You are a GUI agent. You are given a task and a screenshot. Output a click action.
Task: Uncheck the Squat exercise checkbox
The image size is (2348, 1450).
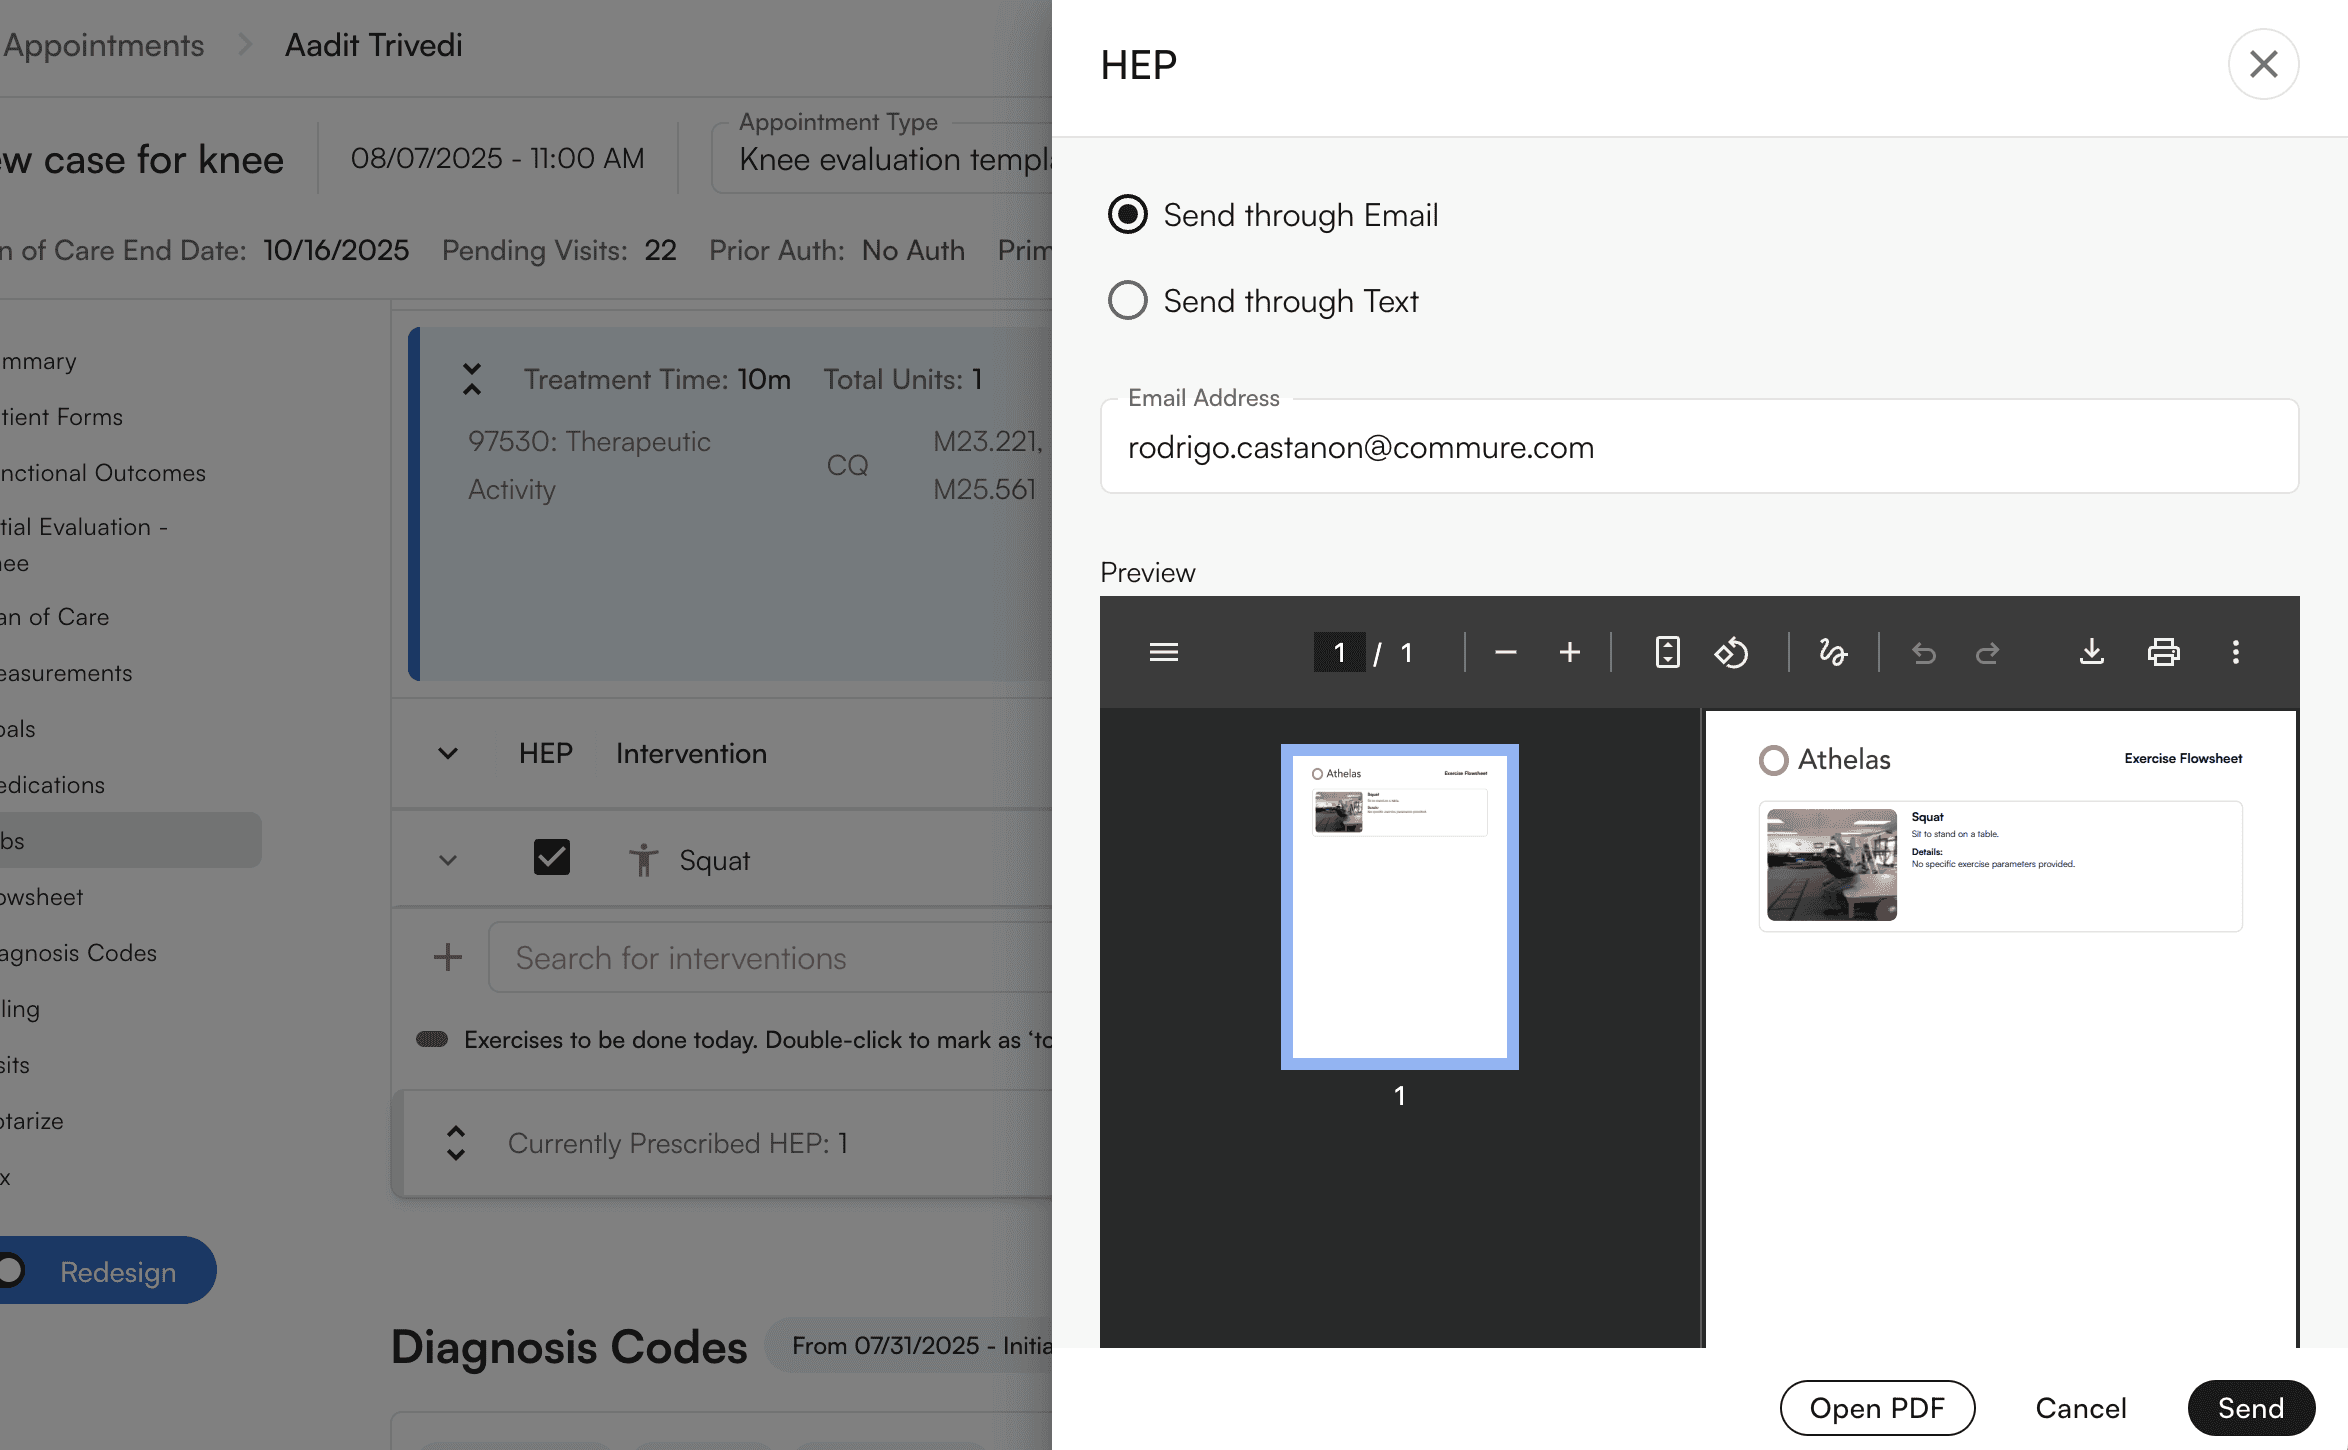click(552, 858)
